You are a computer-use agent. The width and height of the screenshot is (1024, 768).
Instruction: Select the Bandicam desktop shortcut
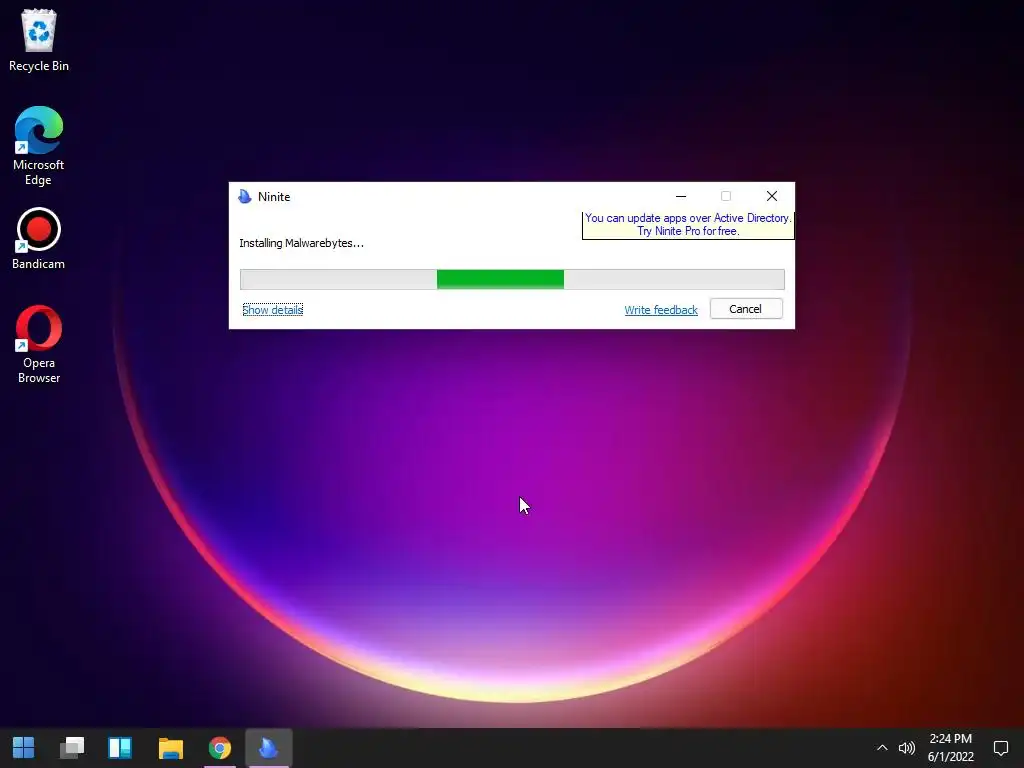point(39,239)
